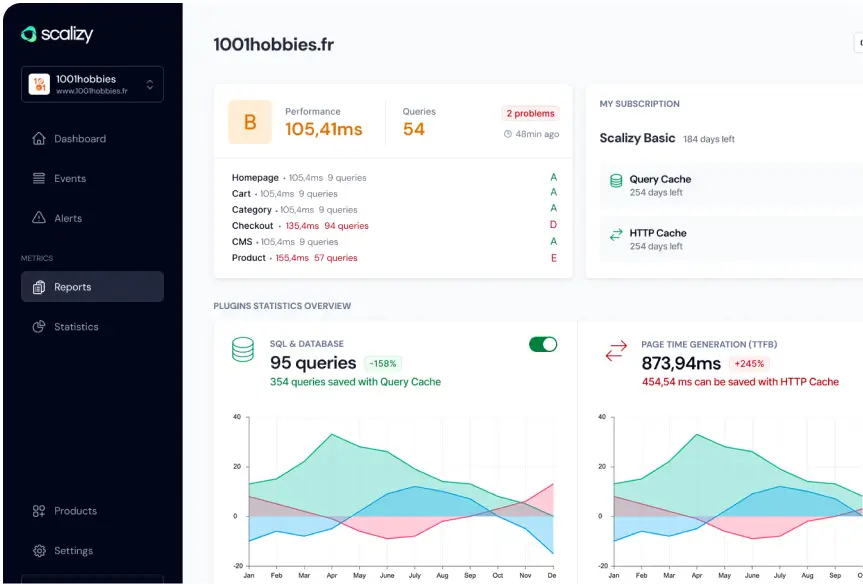Click the -158% green badge
The image size is (863, 584).
coord(383,363)
